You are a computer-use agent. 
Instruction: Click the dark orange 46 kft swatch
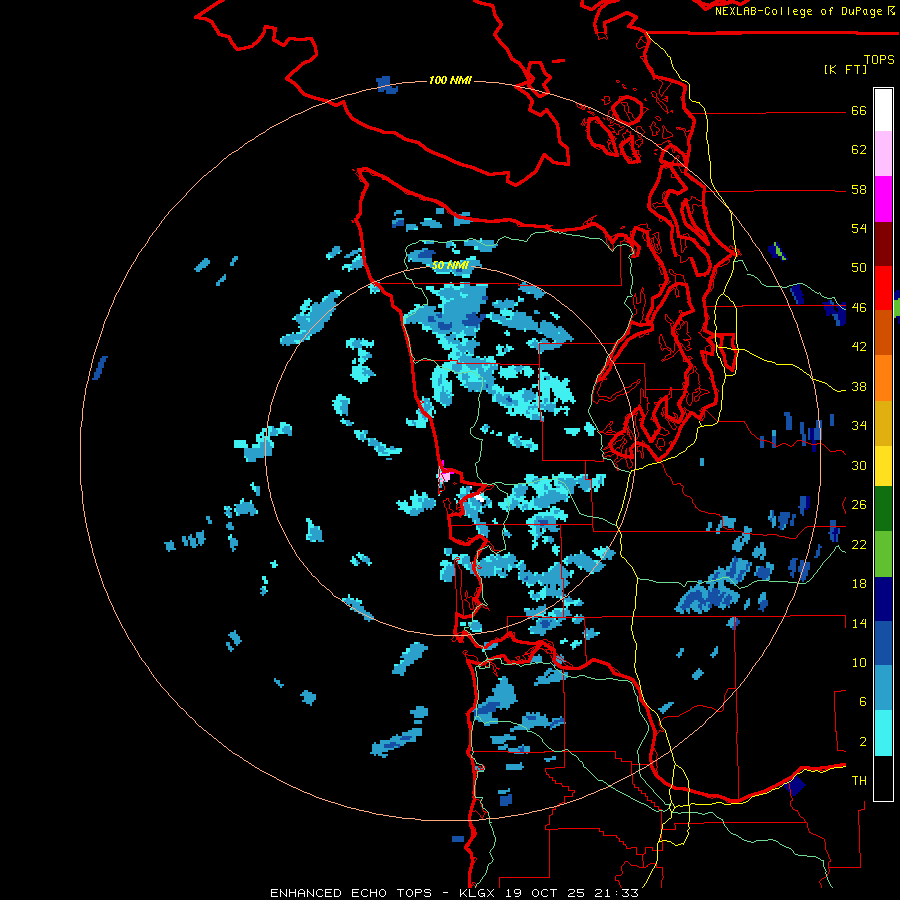pos(883,333)
